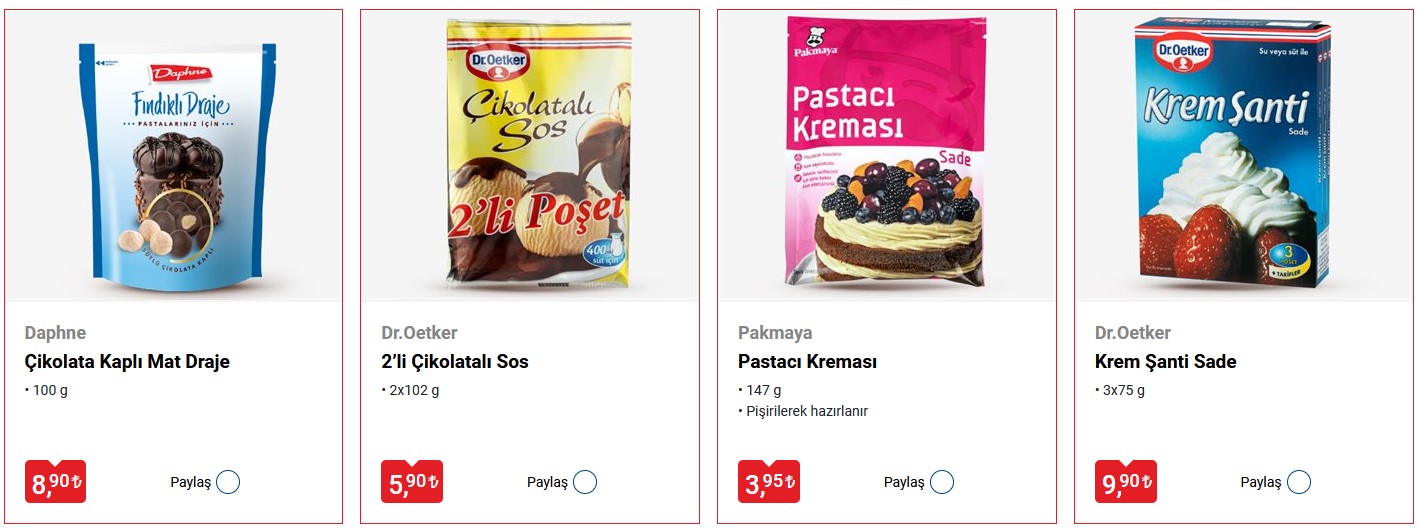
Task: Open the Dr.Oetker Krem Şanti product image
Action: click(1231, 152)
